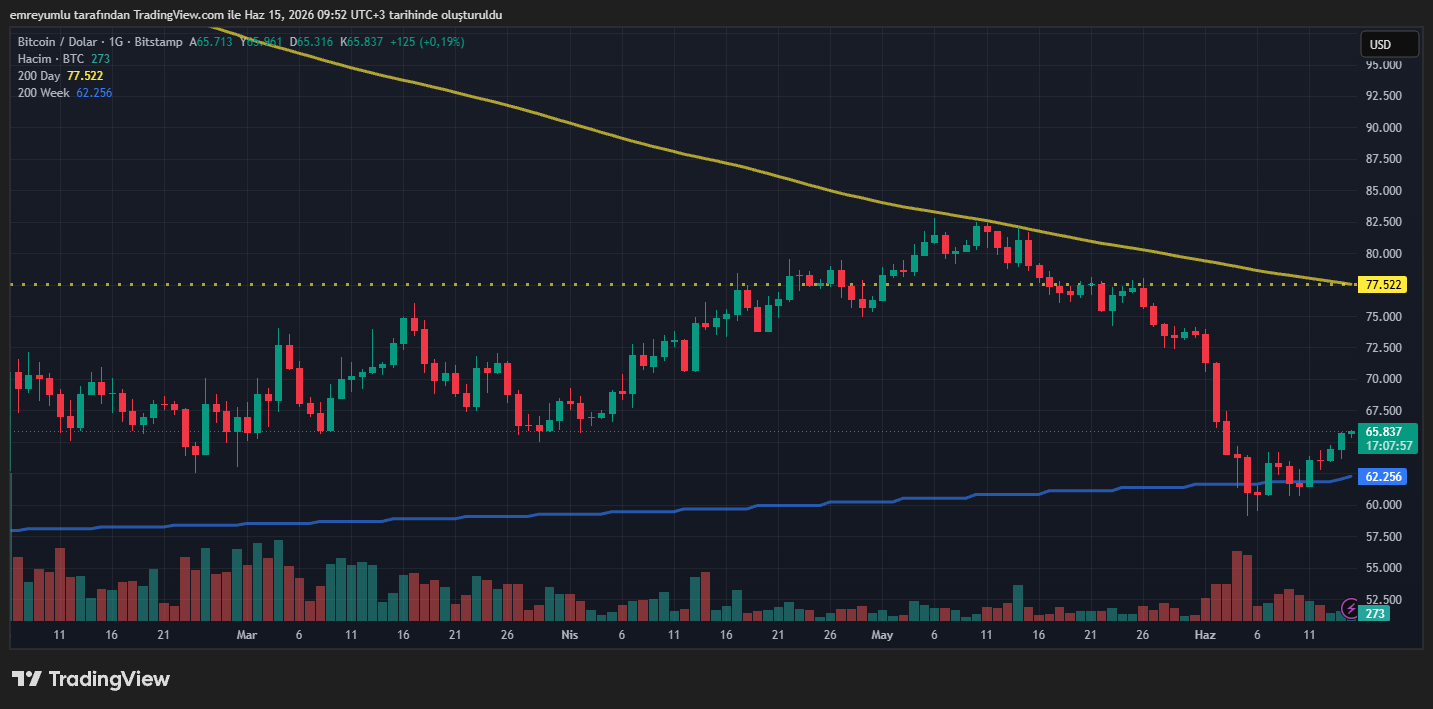
Task: Click the 57.500 price axis label
Action: click(x=1383, y=537)
